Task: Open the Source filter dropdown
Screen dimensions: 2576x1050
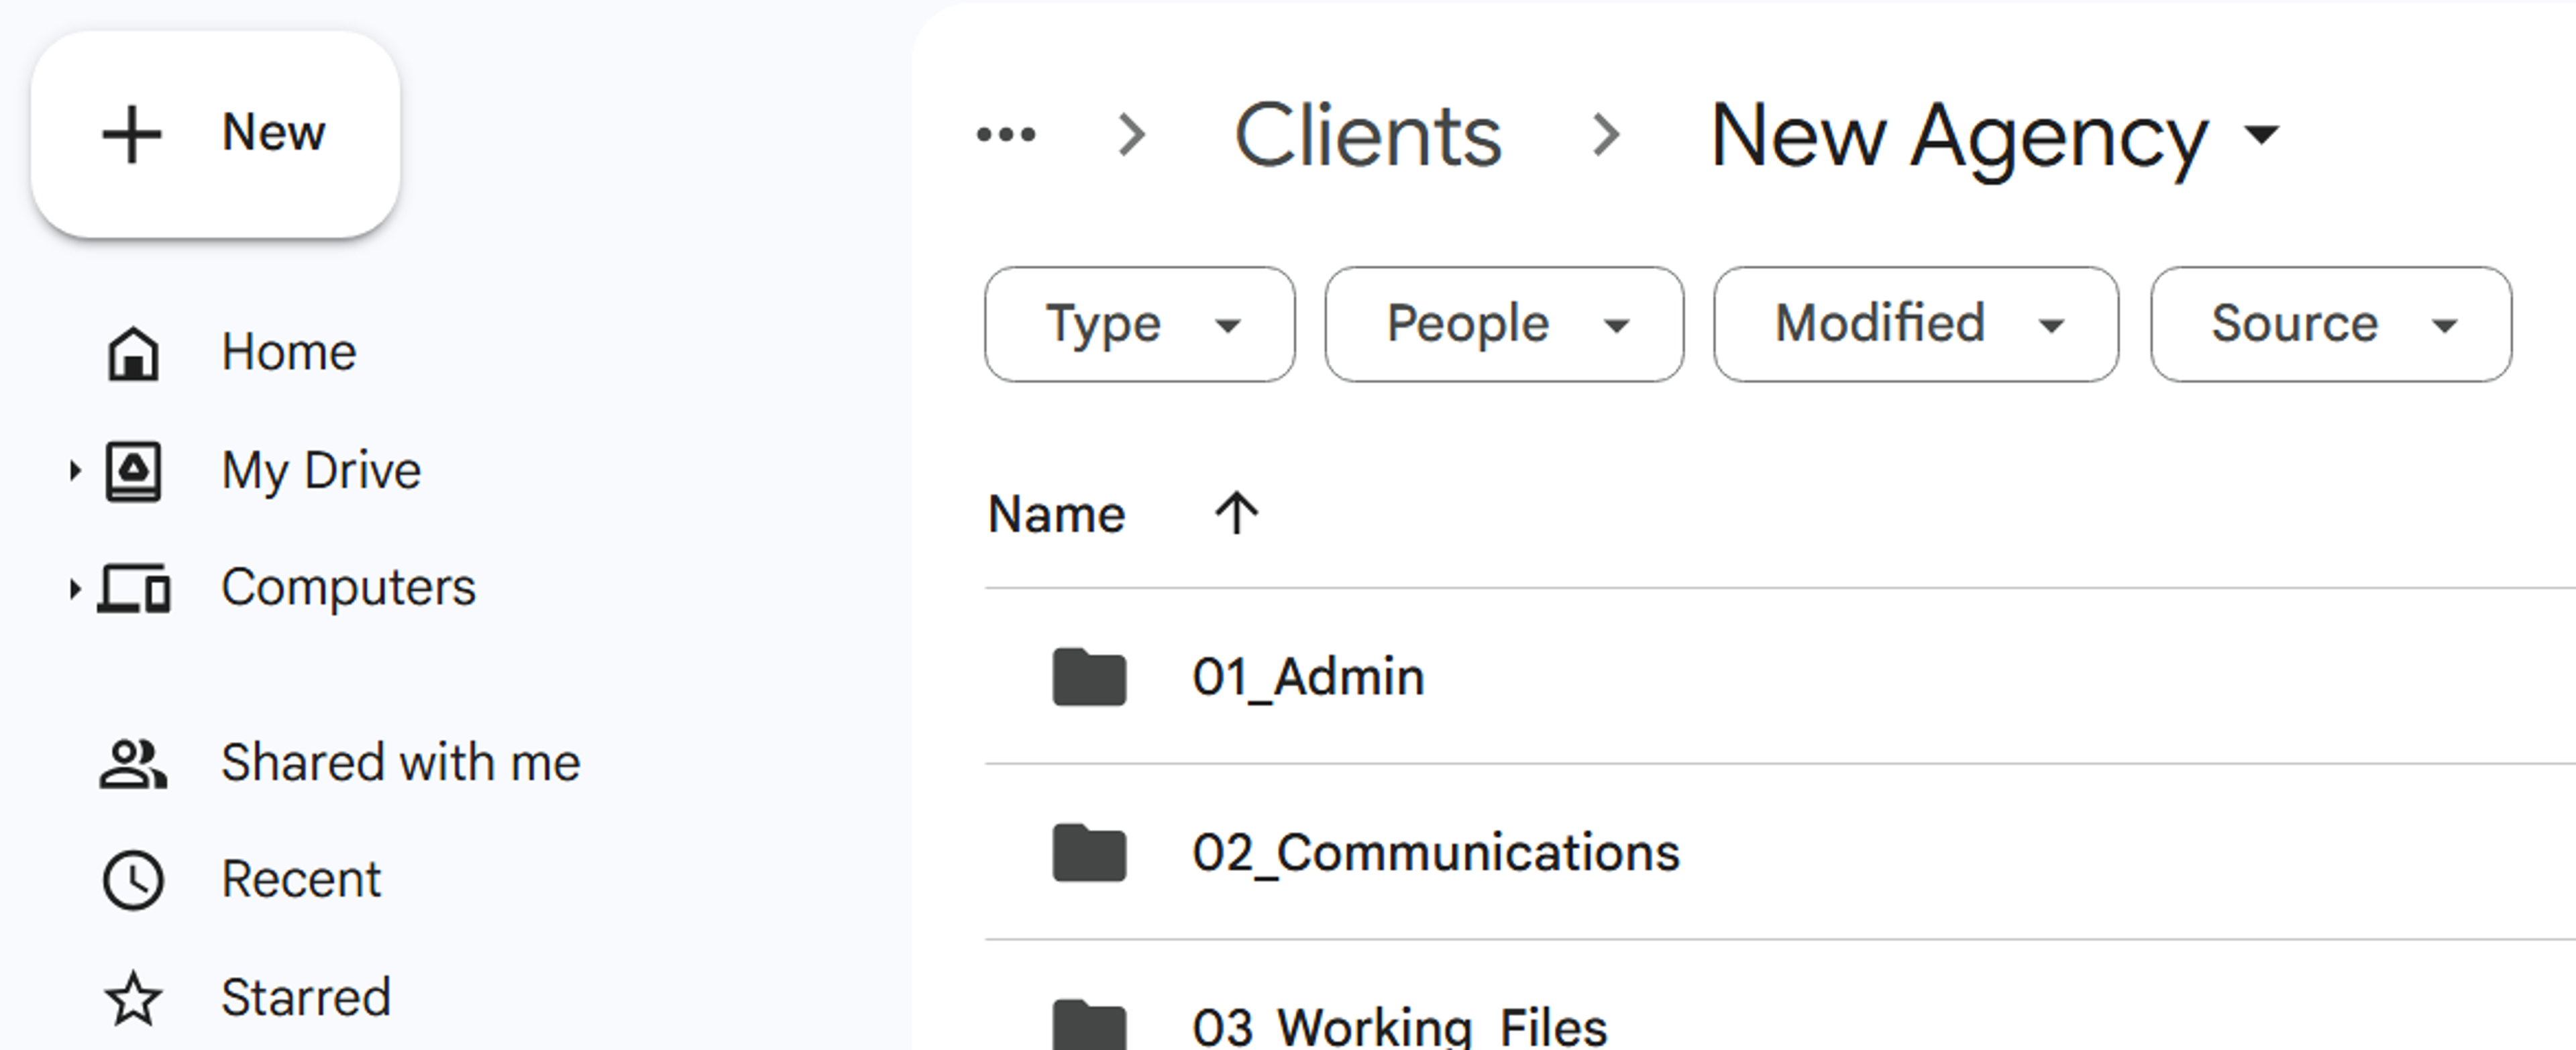Action: [2331, 324]
